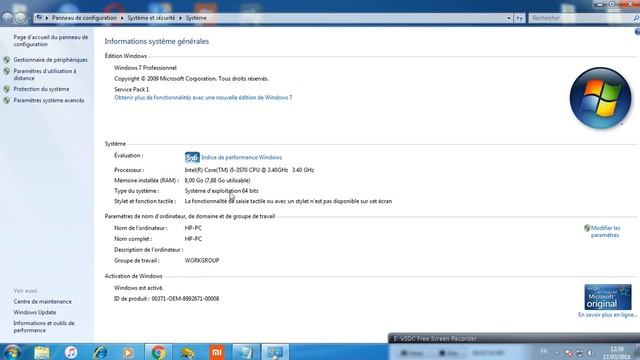Screen dimensions: 640x360
Task: Select the Control Panel System taskbar button
Action: (x=275, y=352)
